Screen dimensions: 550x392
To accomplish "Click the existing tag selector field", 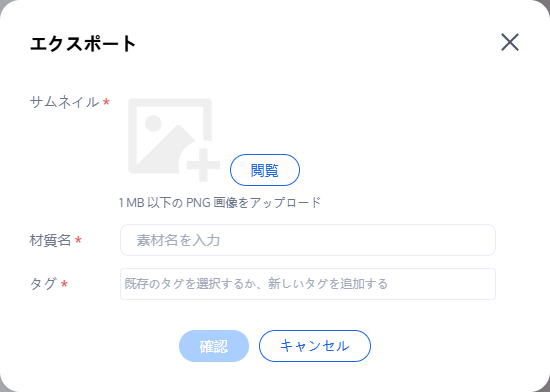I will [308, 284].
